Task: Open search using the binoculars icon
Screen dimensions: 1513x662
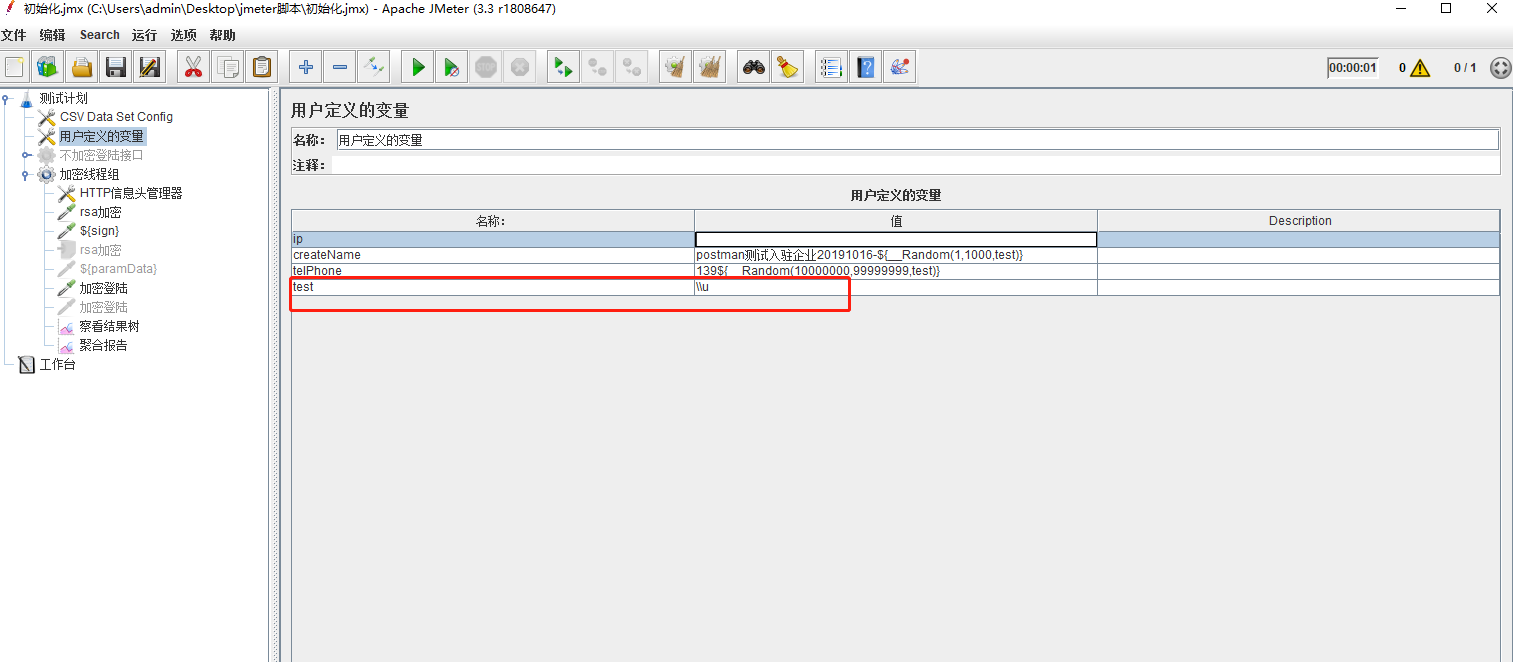Action: pos(753,66)
